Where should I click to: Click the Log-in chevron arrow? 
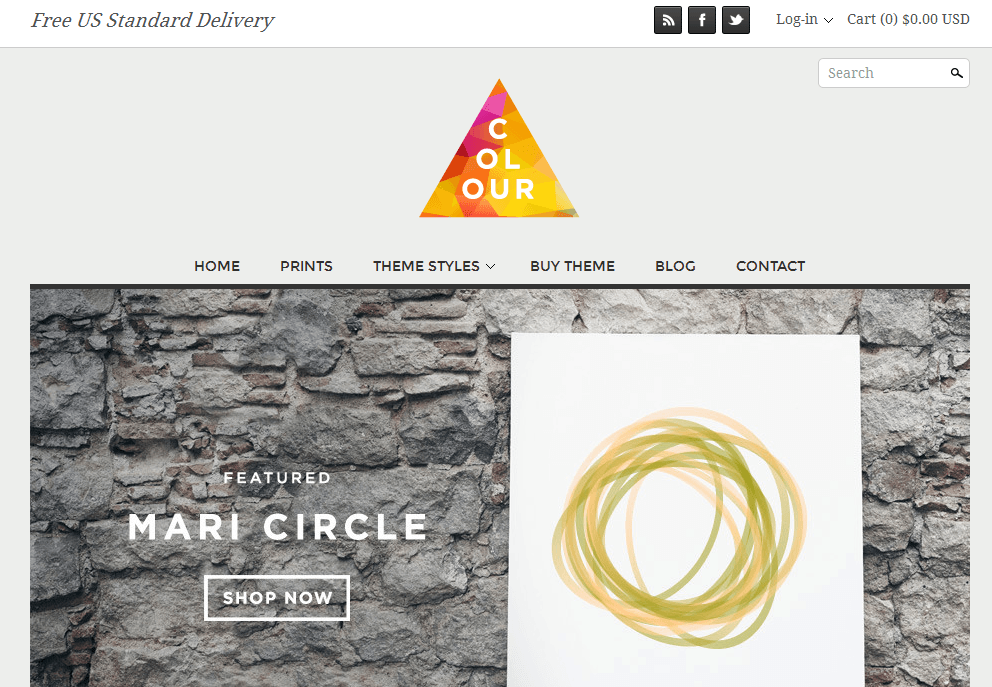pos(828,21)
